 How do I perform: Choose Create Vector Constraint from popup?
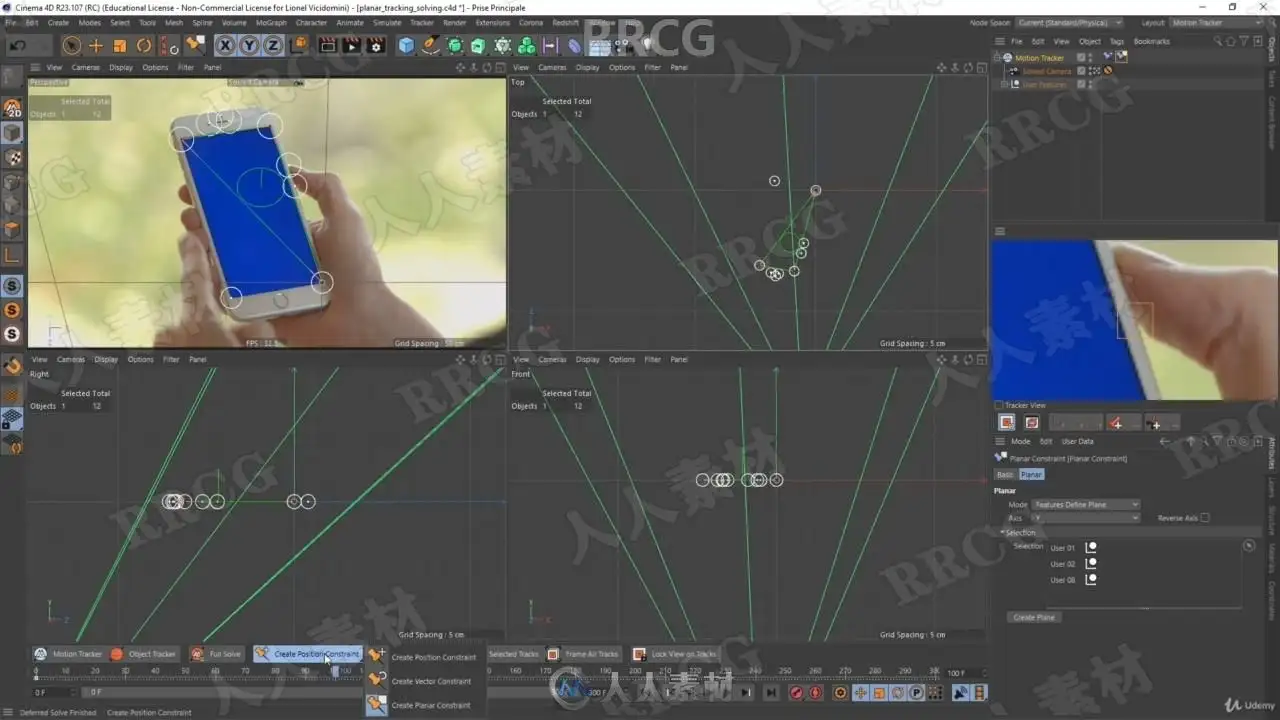[x=421, y=681]
